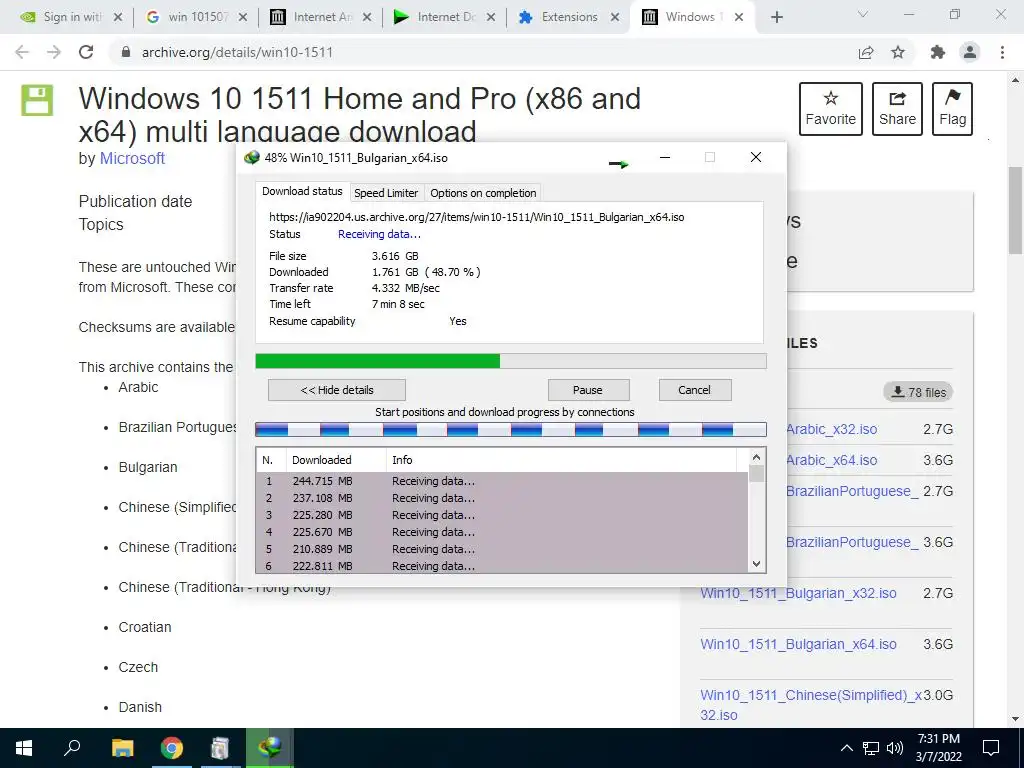Go back with the browser back arrow
The width and height of the screenshot is (1024, 768).
[x=22, y=52]
